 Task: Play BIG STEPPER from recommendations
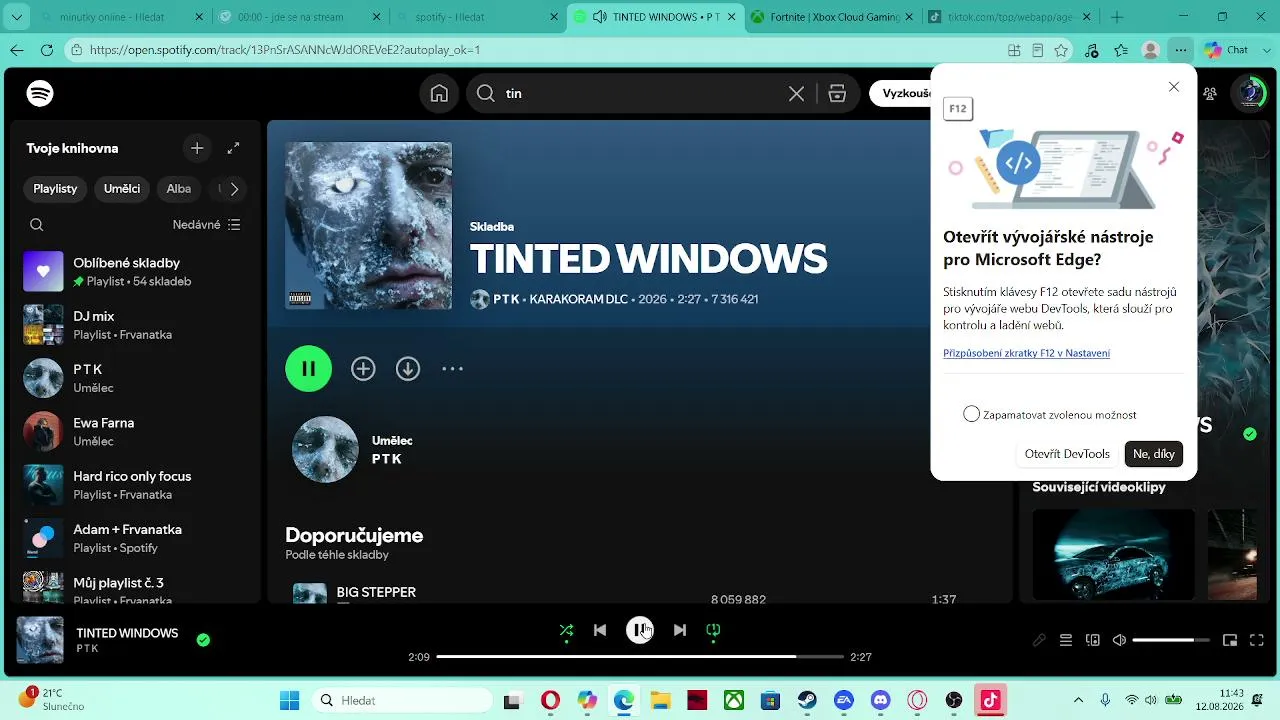click(x=309, y=595)
